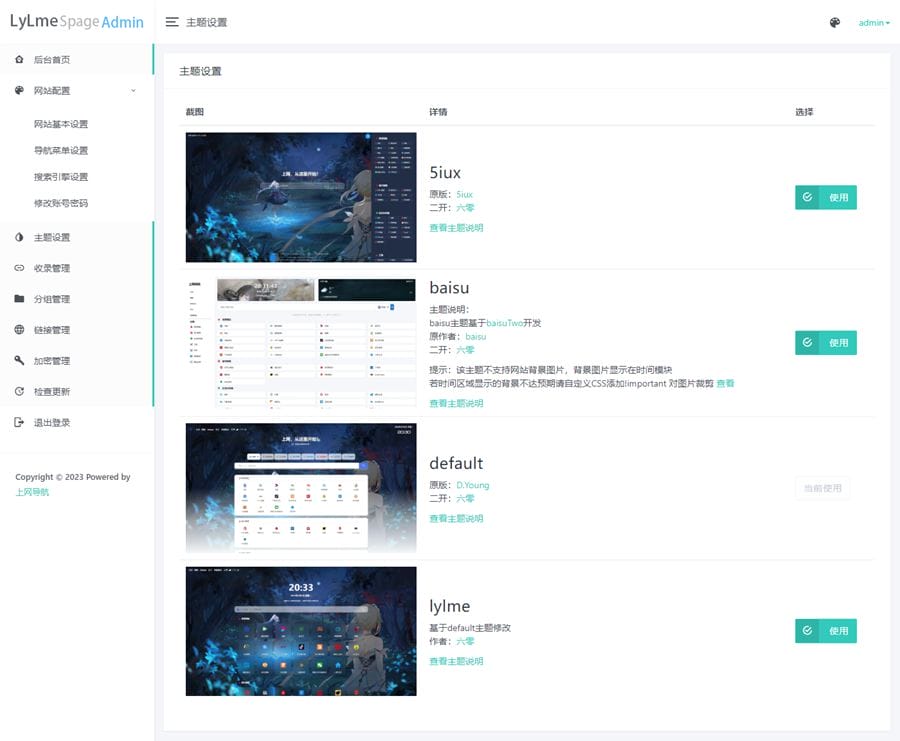Click the 网站配置 globe icon
The width and height of the screenshot is (900, 741).
click(17, 89)
